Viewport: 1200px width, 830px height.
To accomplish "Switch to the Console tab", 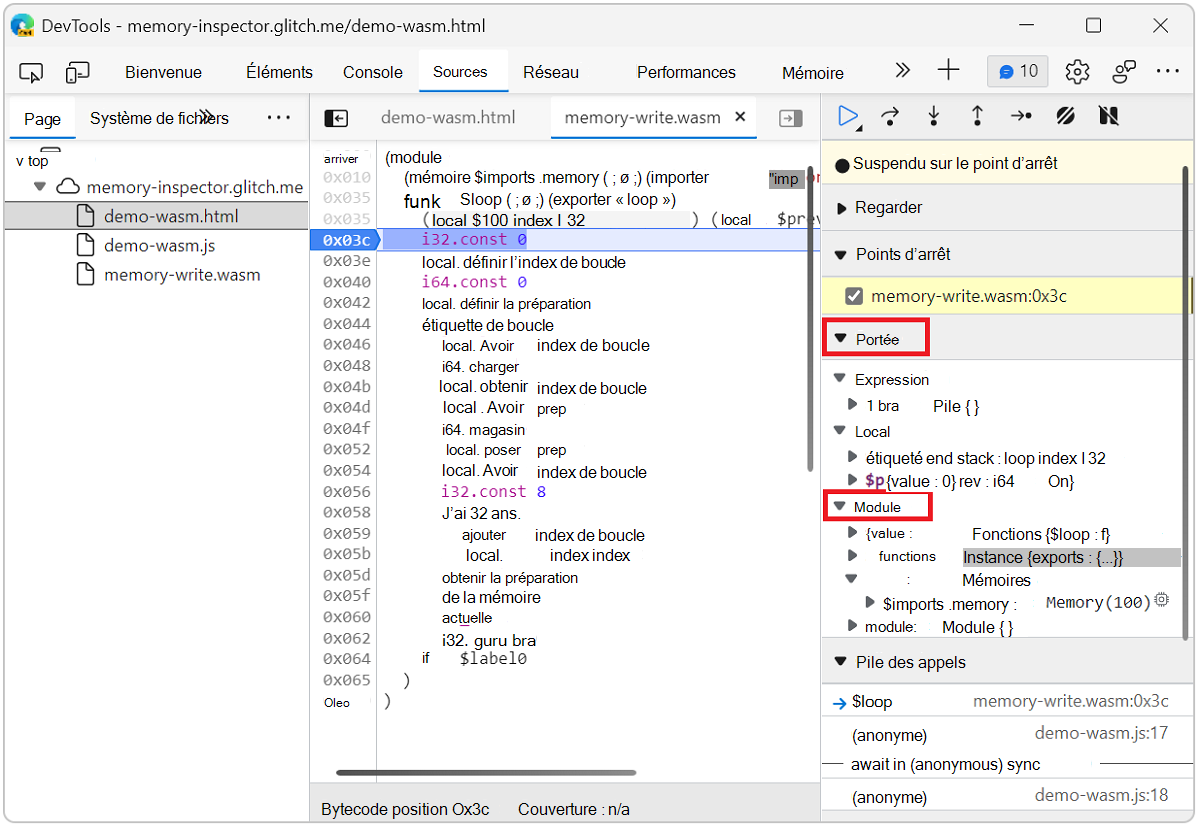I will click(372, 72).
